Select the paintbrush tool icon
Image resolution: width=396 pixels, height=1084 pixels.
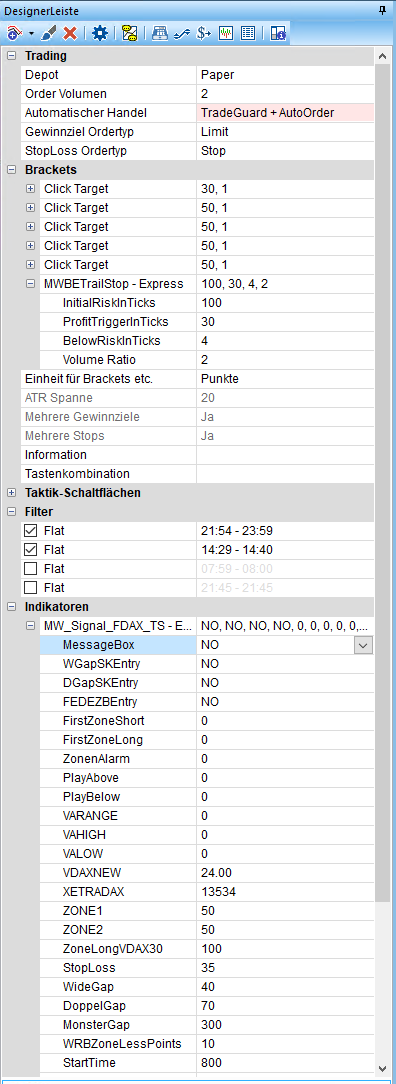pos(49,32)
